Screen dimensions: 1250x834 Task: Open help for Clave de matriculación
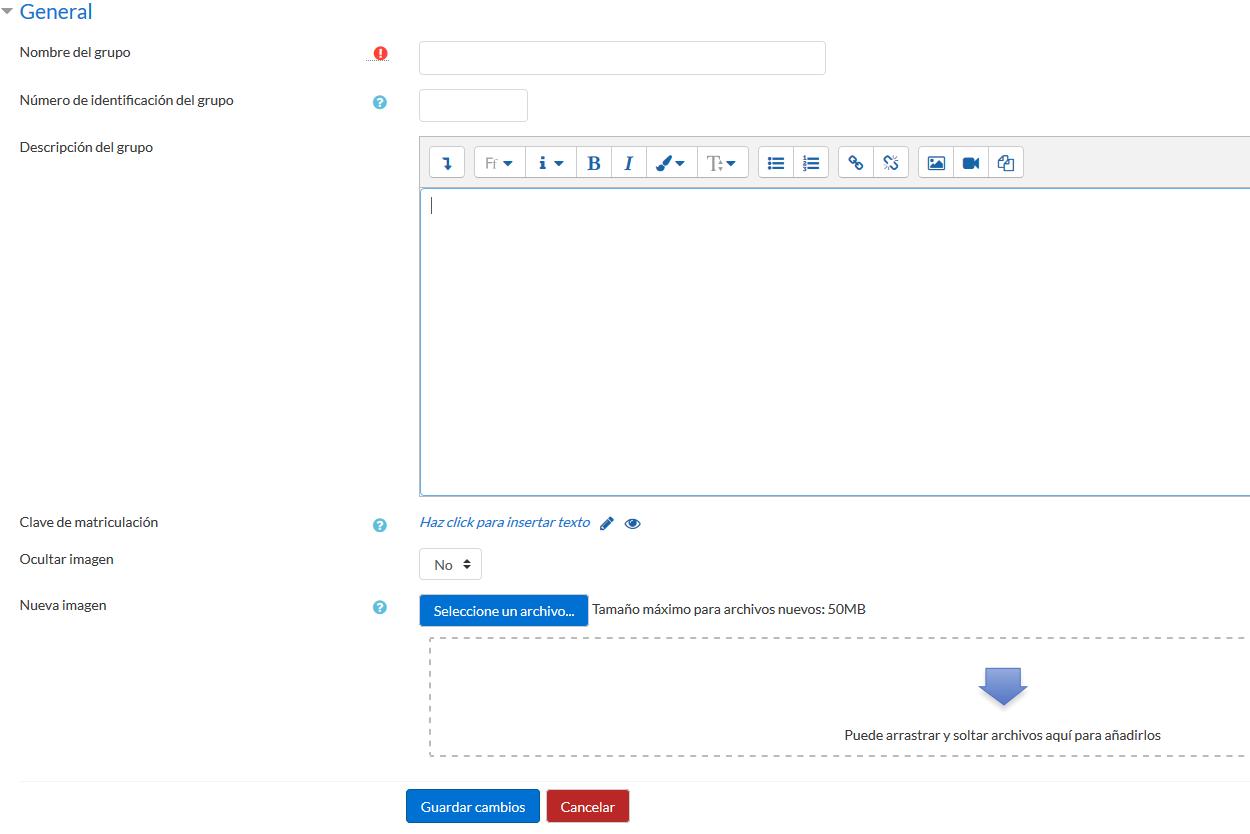(x=380, y=525)
